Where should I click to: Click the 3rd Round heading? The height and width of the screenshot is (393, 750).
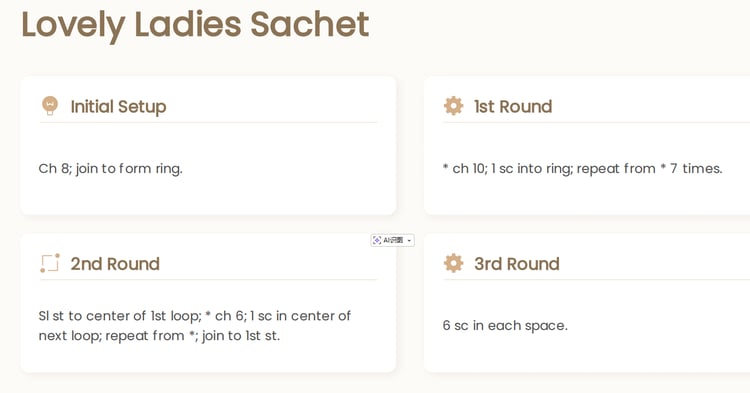click(517, 263)
